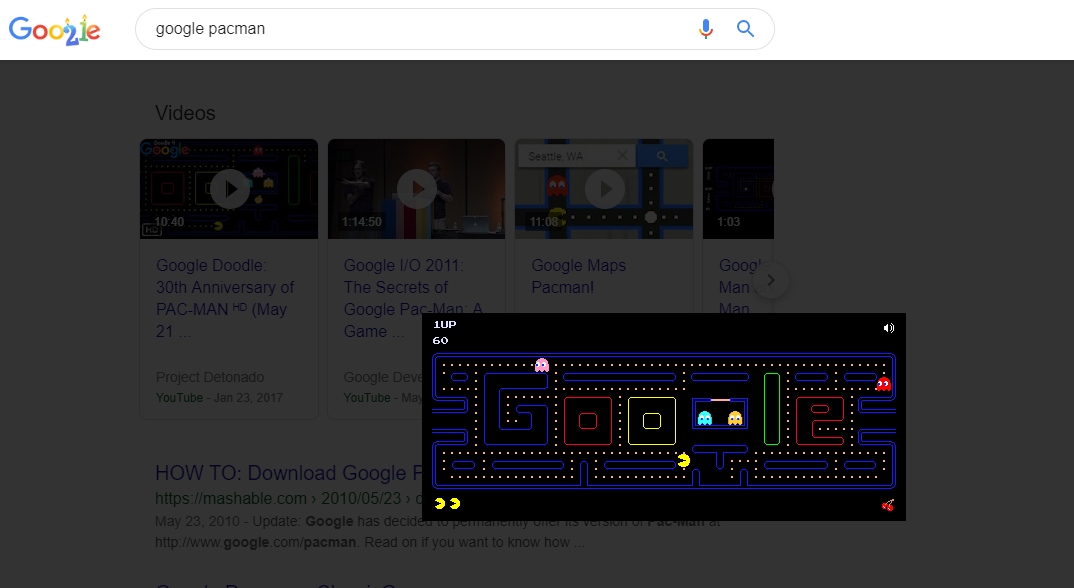Click the yellow Pac-Man character in the maze
This screenshot has height=588, width=1074.
point(684,461)
